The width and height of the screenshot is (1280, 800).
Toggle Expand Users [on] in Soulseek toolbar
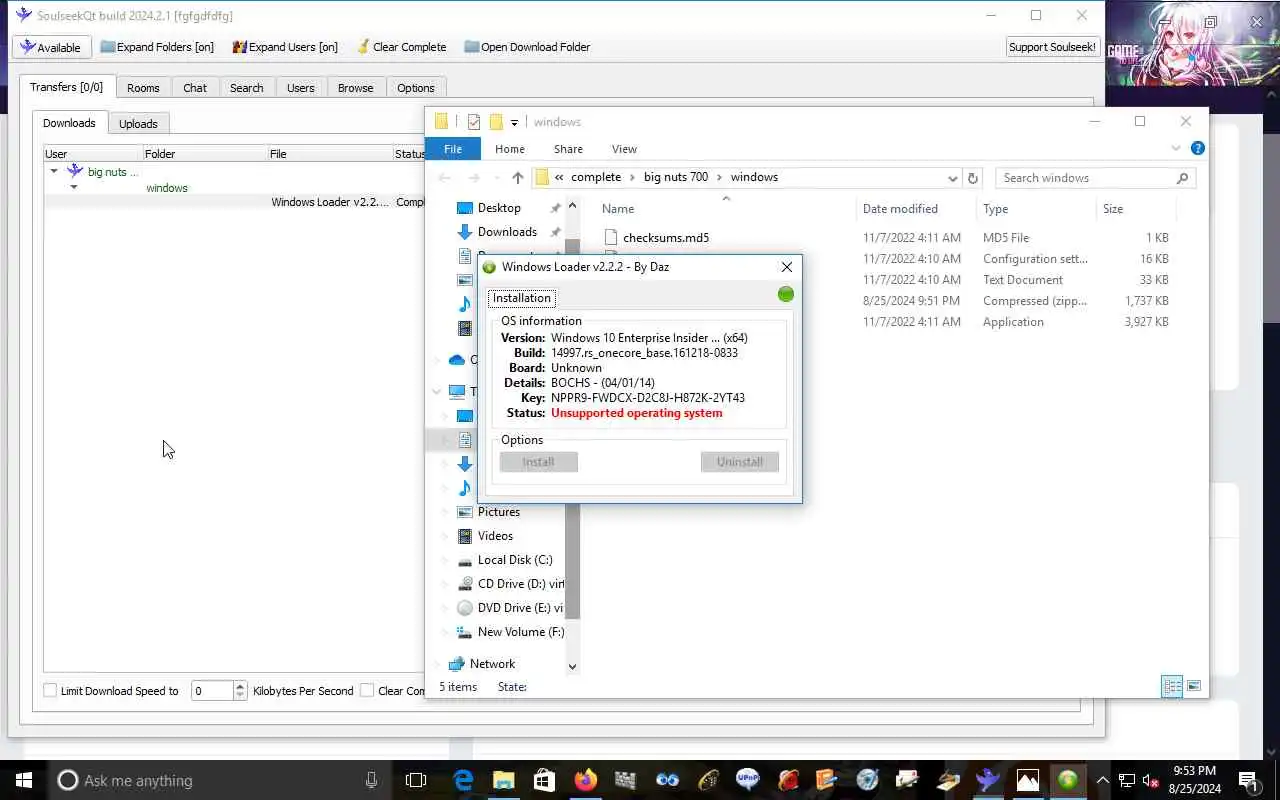(x=285, y=47)
